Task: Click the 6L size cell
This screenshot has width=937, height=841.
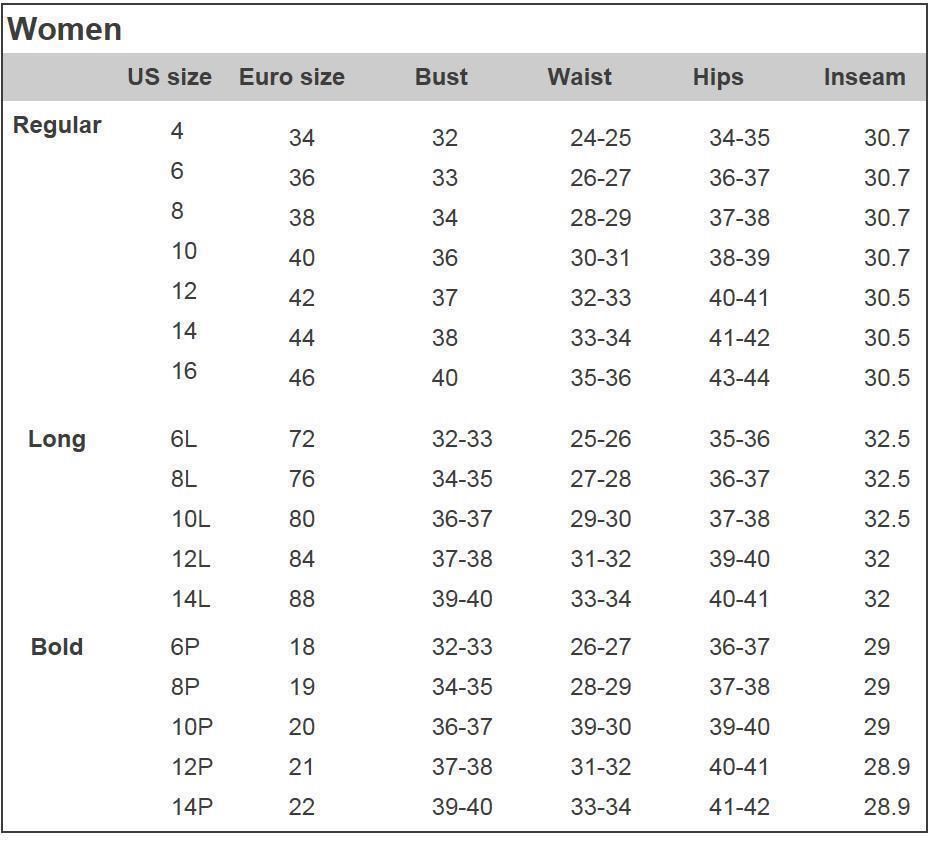Action: 183,439
